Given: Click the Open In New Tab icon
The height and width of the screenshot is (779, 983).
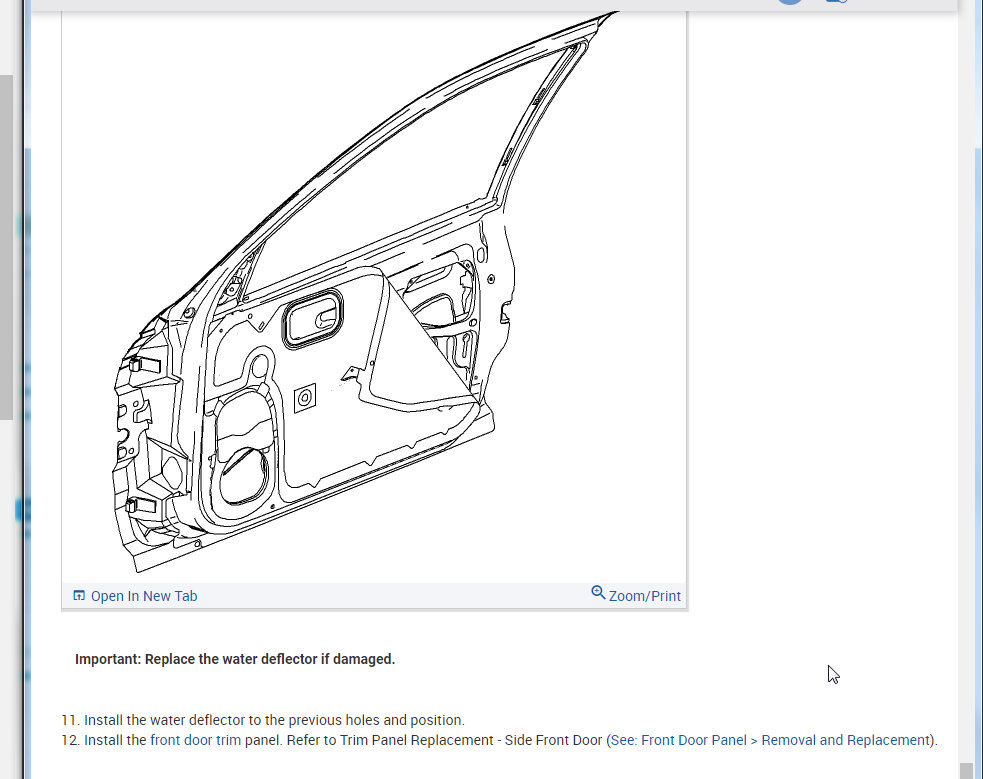Looking at the screenshot, I should 79,595.
